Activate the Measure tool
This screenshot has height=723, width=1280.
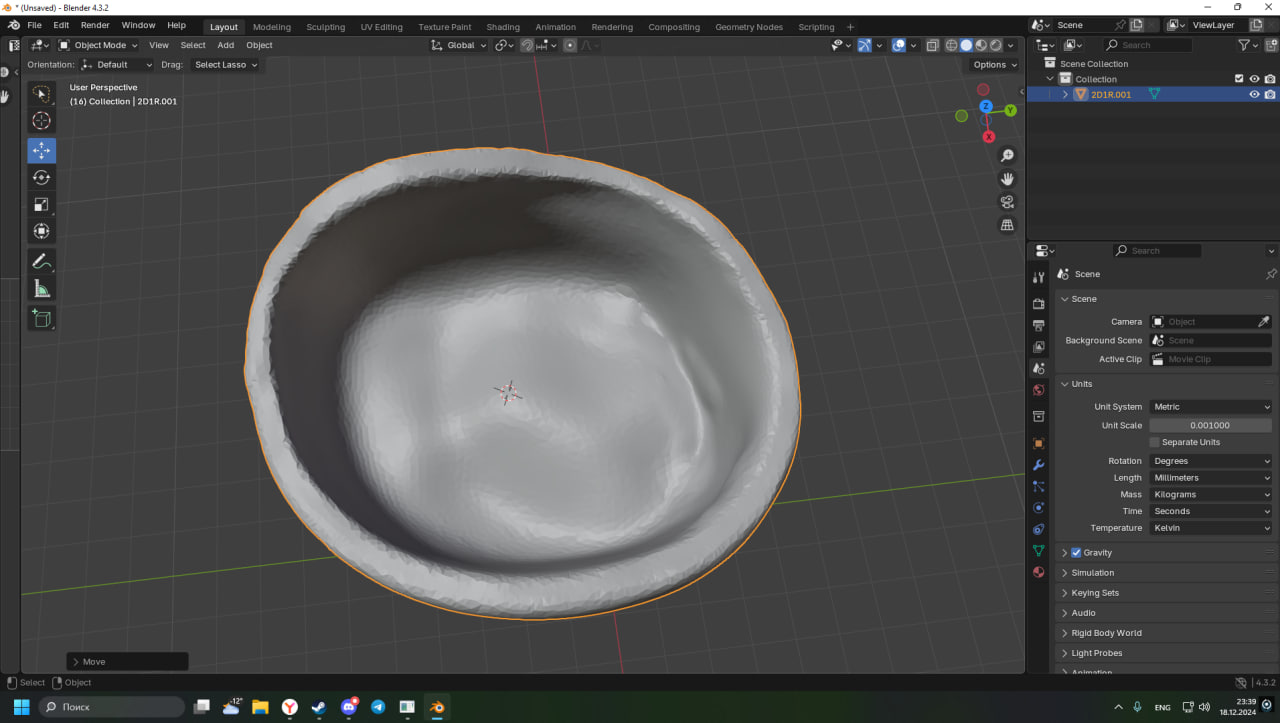[41, 289]
